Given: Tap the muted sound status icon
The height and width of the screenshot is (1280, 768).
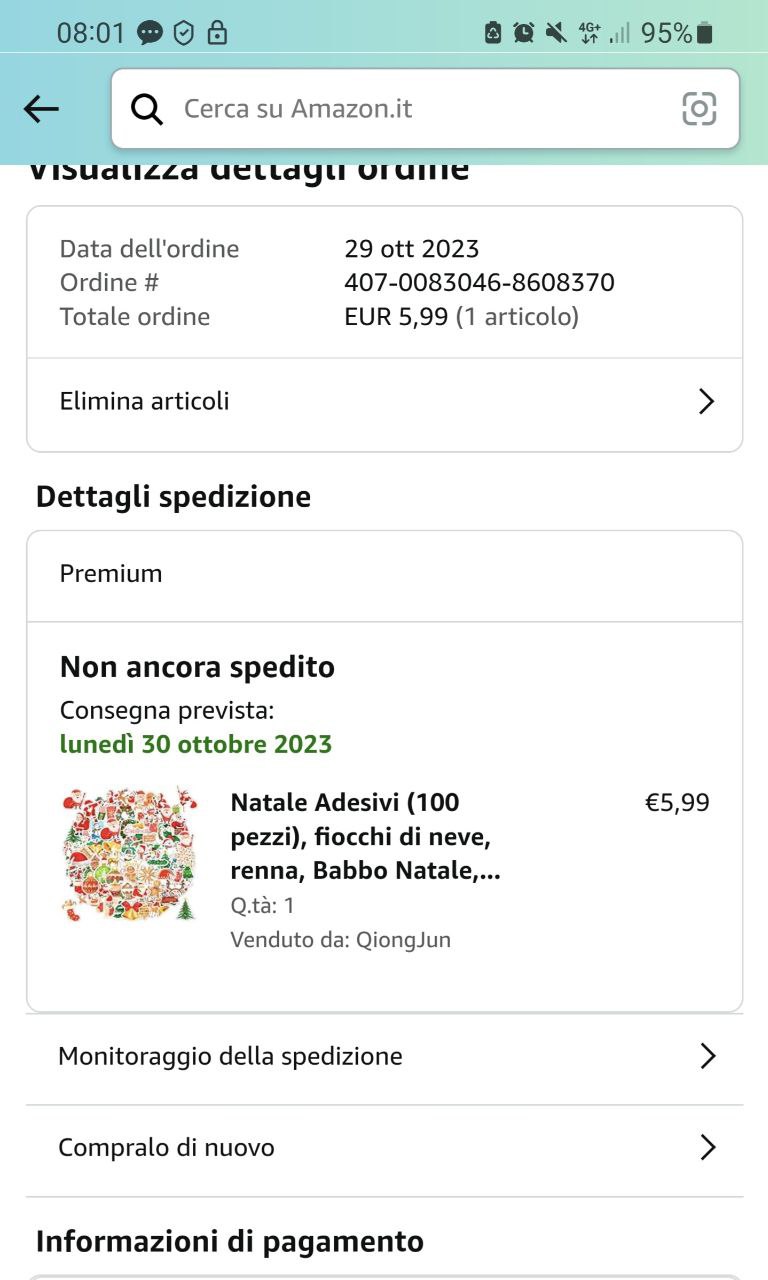Looking at the screenshot, I should 556,33.
